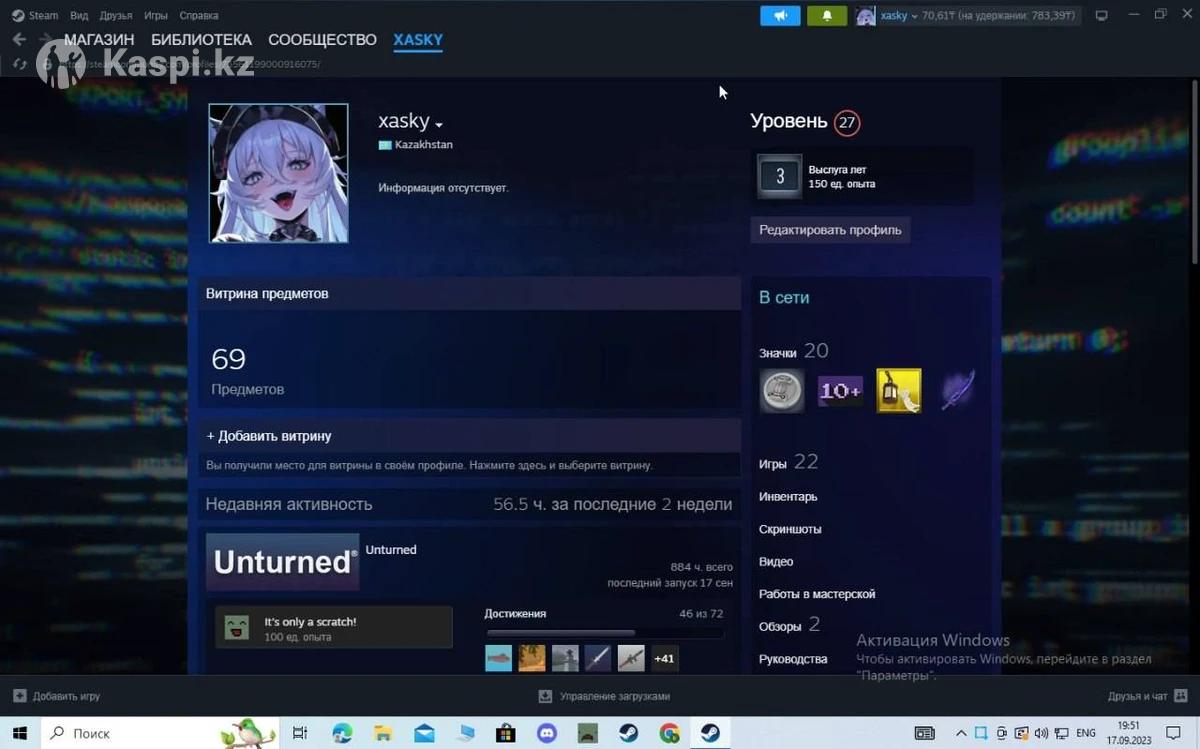1200x749 pixels.
Task: Open the Друзья menu
Action: click(x=116, y=15)
